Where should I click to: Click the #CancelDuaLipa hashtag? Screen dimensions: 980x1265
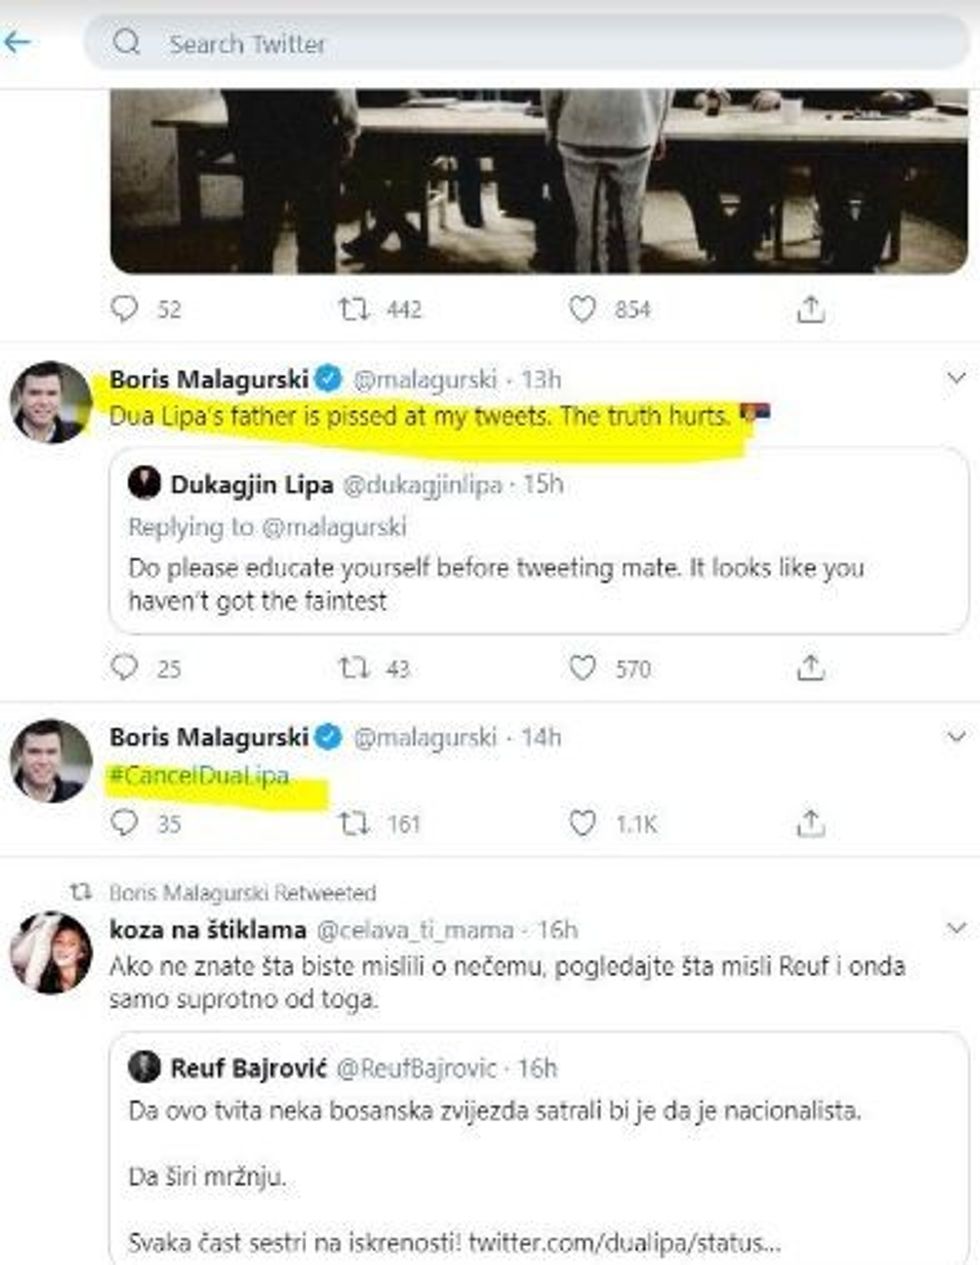pos(199,775)
